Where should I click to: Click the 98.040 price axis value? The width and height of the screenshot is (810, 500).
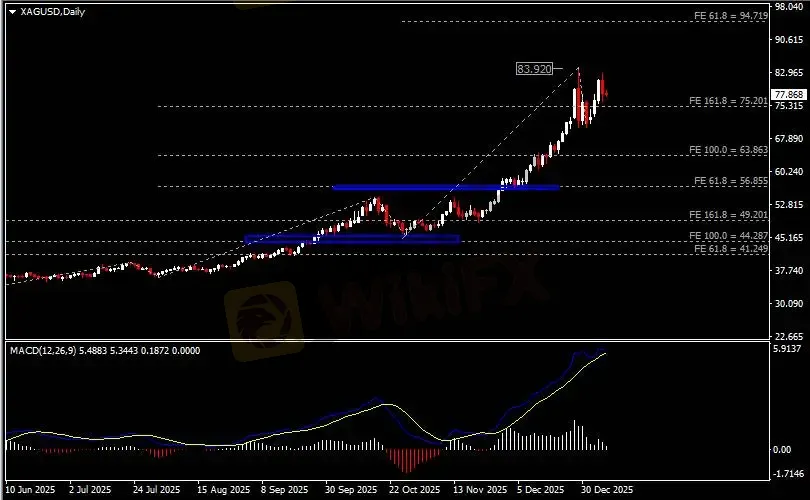click(788, 7)
